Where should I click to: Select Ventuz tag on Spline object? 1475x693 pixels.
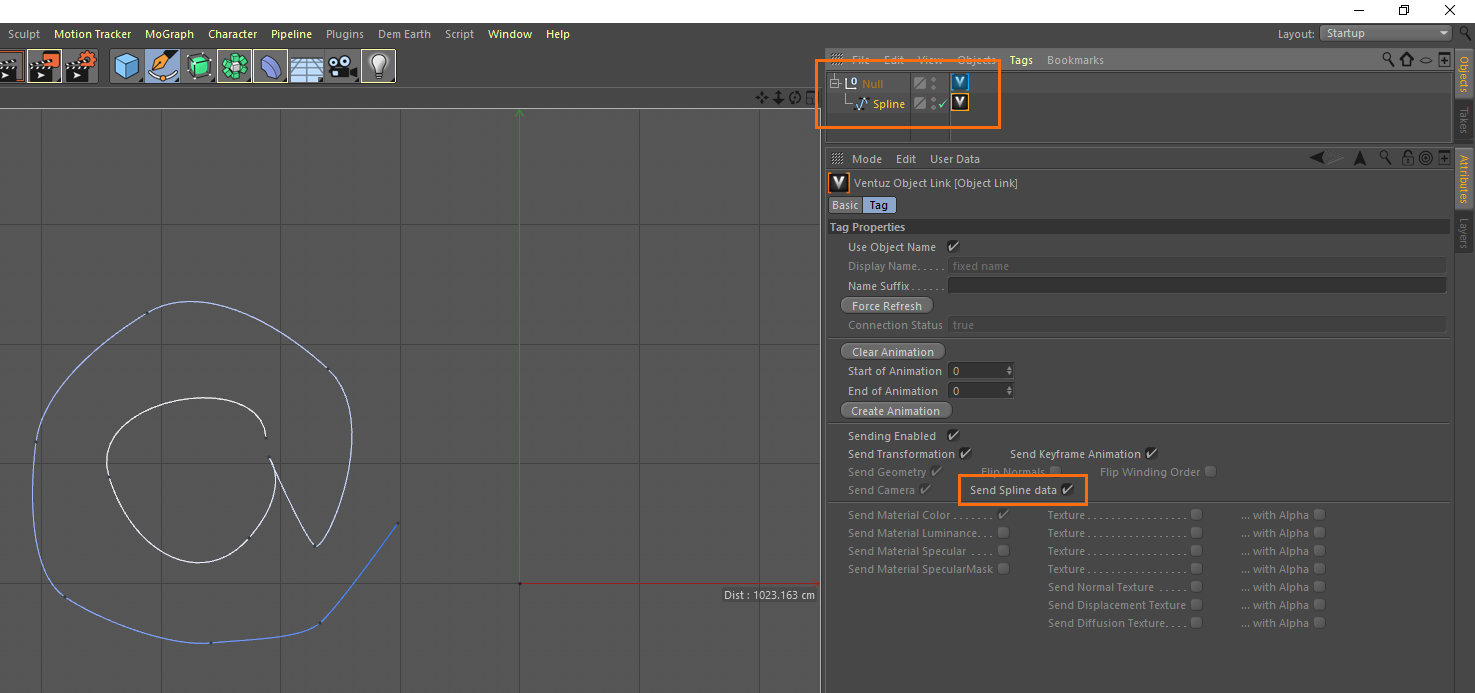(x=960, y=103)
